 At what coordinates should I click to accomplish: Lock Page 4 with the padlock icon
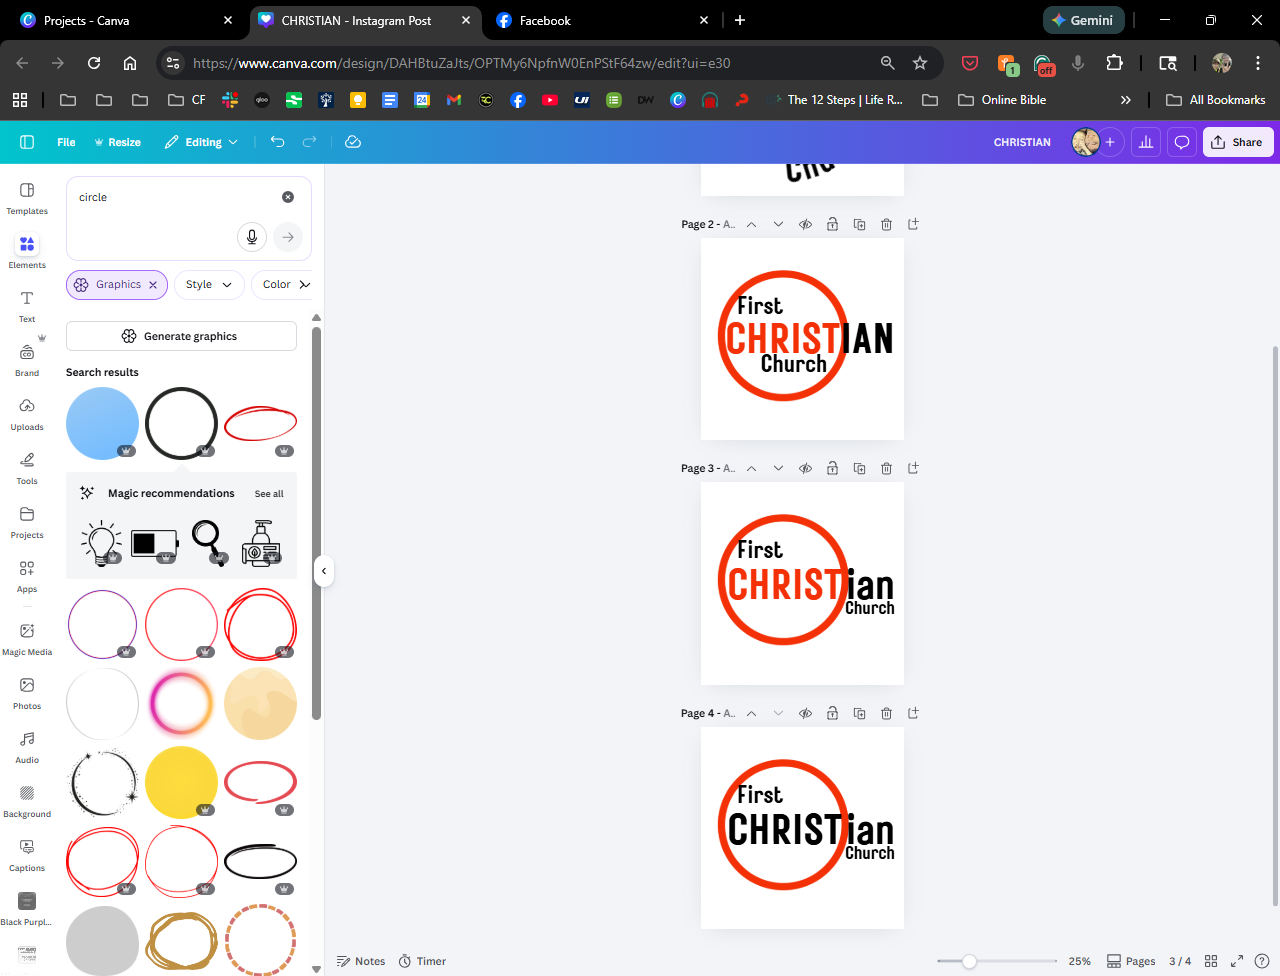point(832,713)
